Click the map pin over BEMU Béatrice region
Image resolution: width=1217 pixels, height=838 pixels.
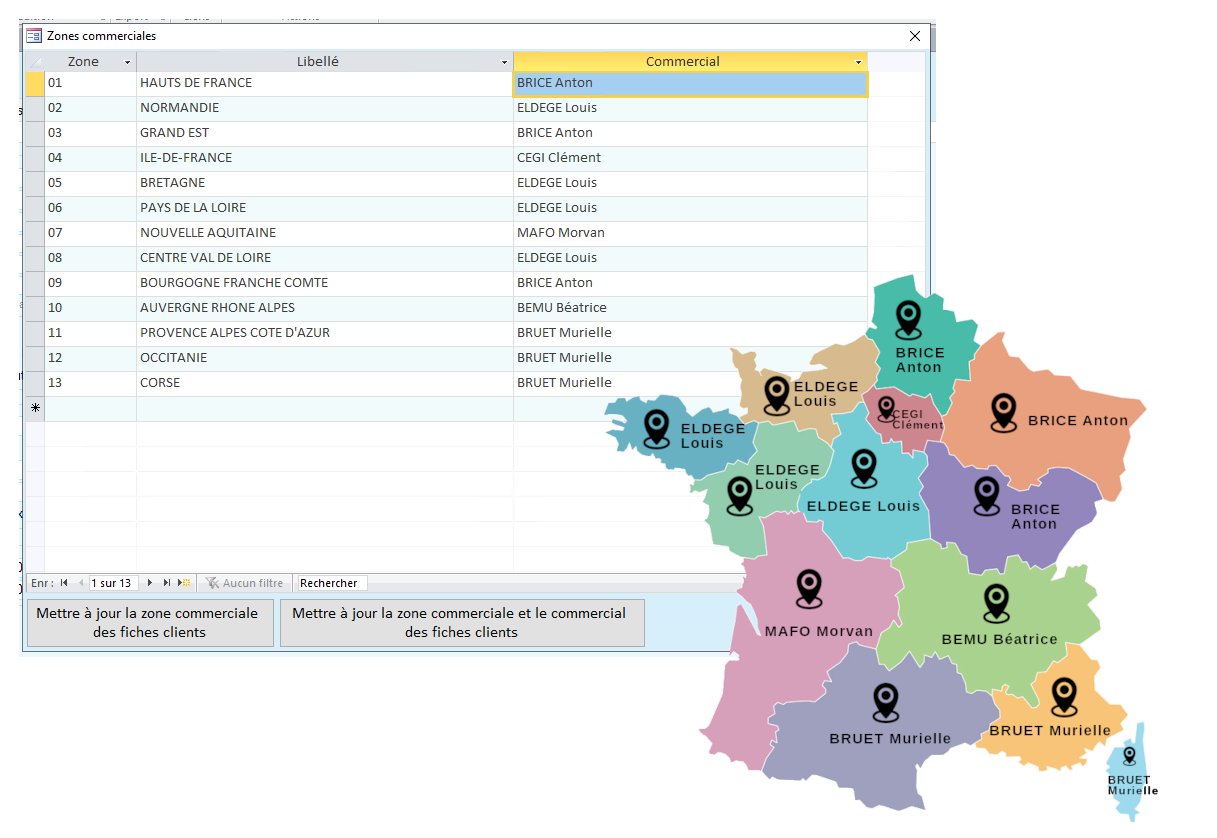click(996, 604)
